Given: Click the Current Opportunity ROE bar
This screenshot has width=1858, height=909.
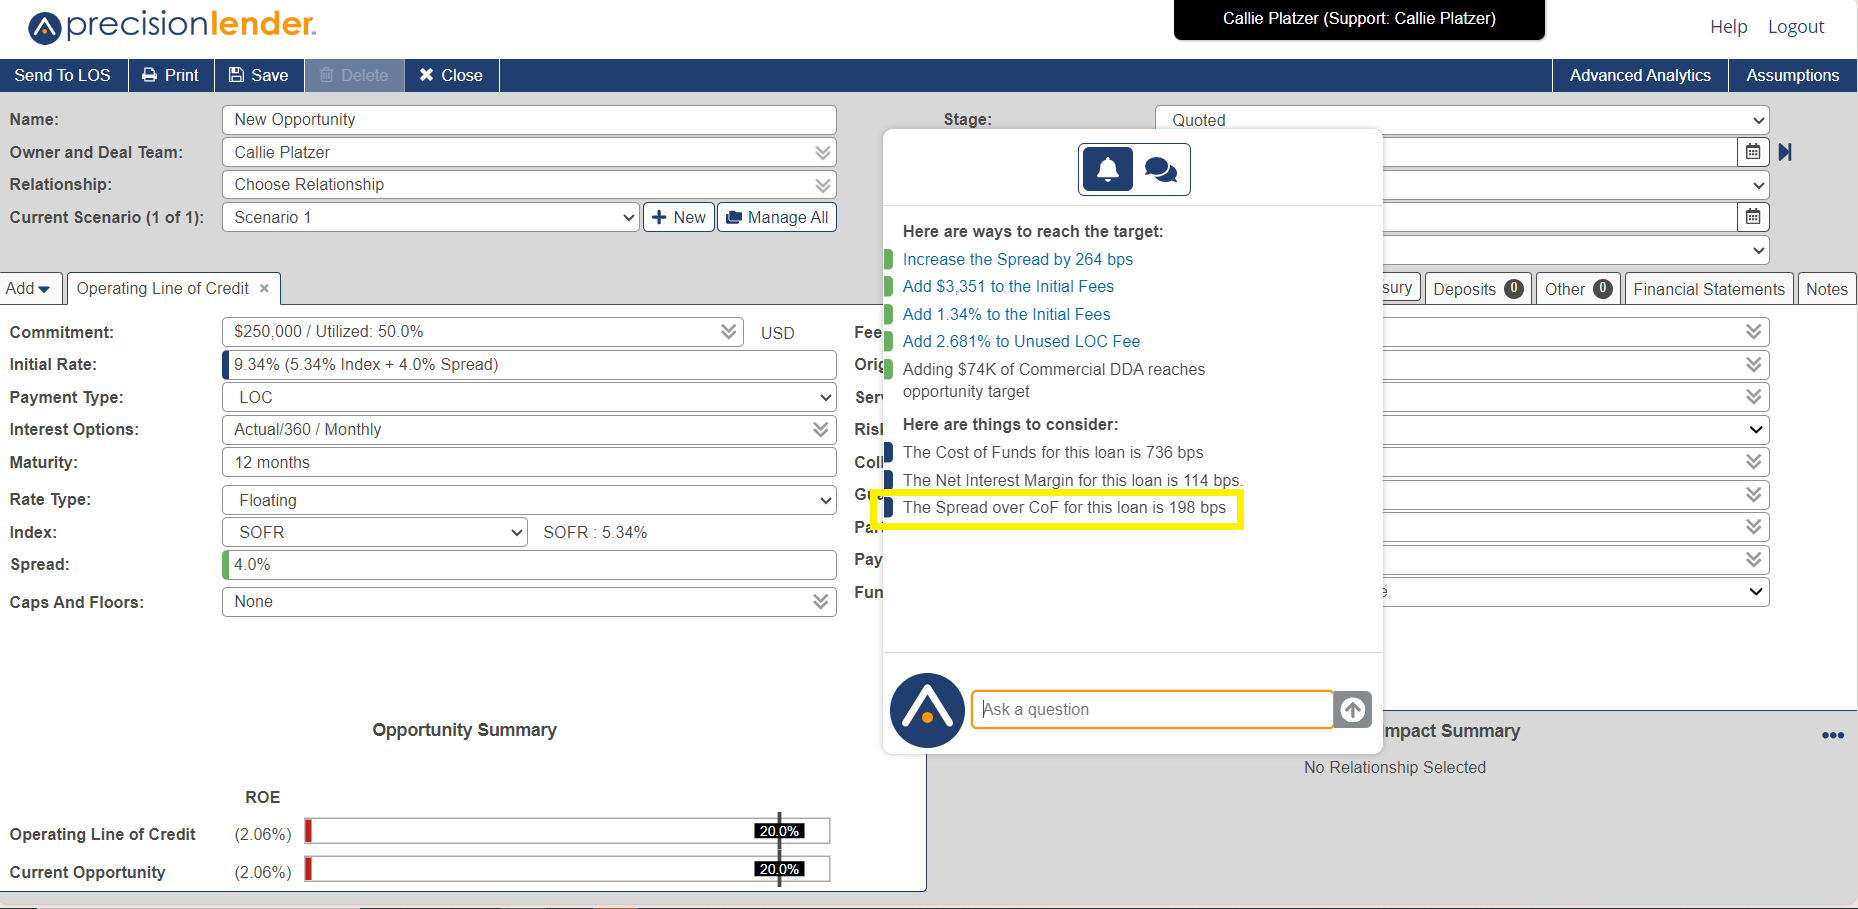Looking at the screenshot, I should click(567, 869).
